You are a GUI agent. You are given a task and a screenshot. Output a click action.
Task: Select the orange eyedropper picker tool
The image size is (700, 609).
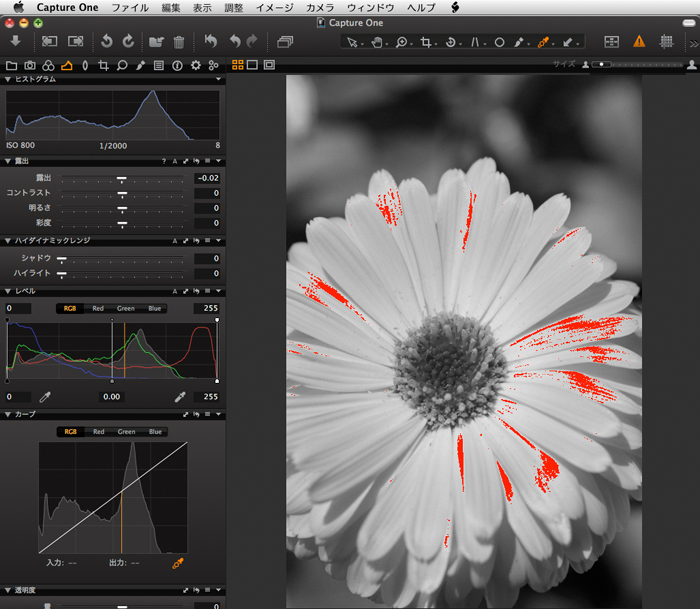click(543, 42)
